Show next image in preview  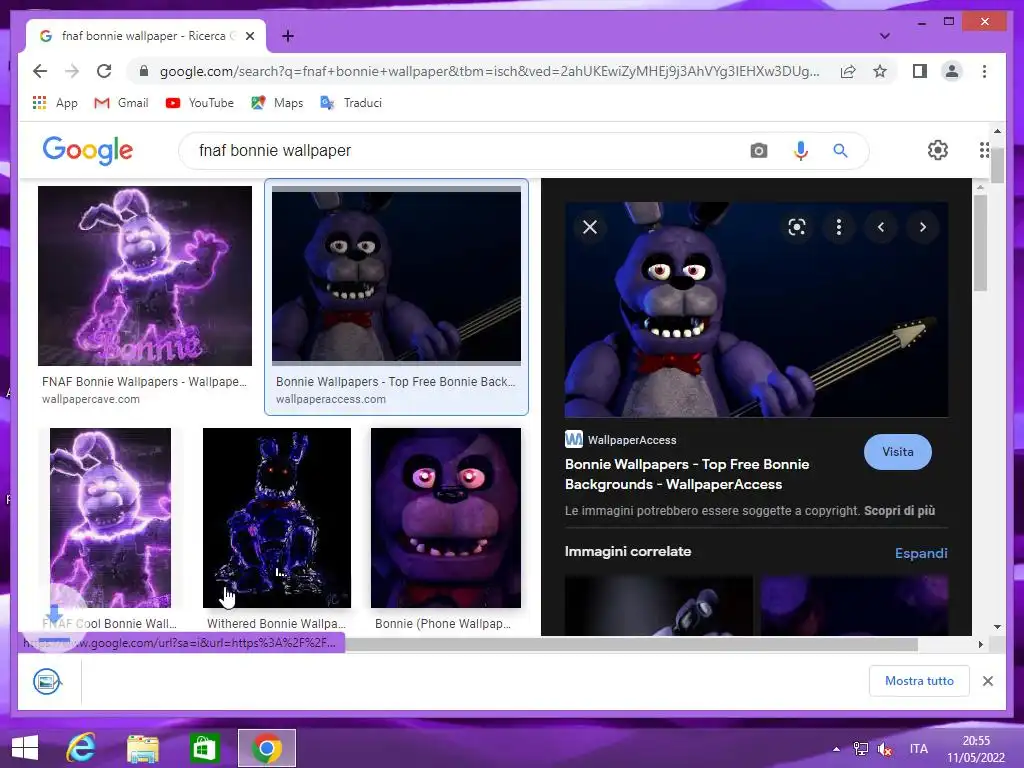coord(923,227)
